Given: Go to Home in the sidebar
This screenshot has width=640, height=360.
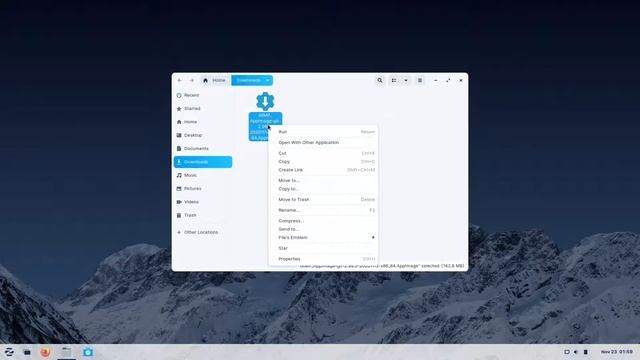Looking at the screenshot, I should (203, 122).
